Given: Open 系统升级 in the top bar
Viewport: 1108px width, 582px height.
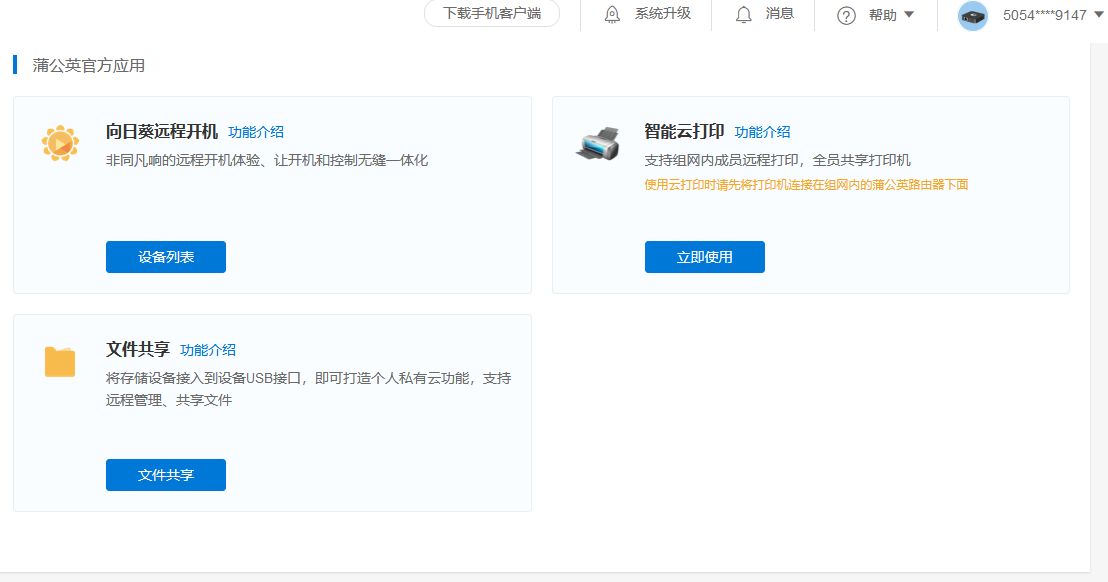Looking at the screenshot, I should click(x=662, y=13).
